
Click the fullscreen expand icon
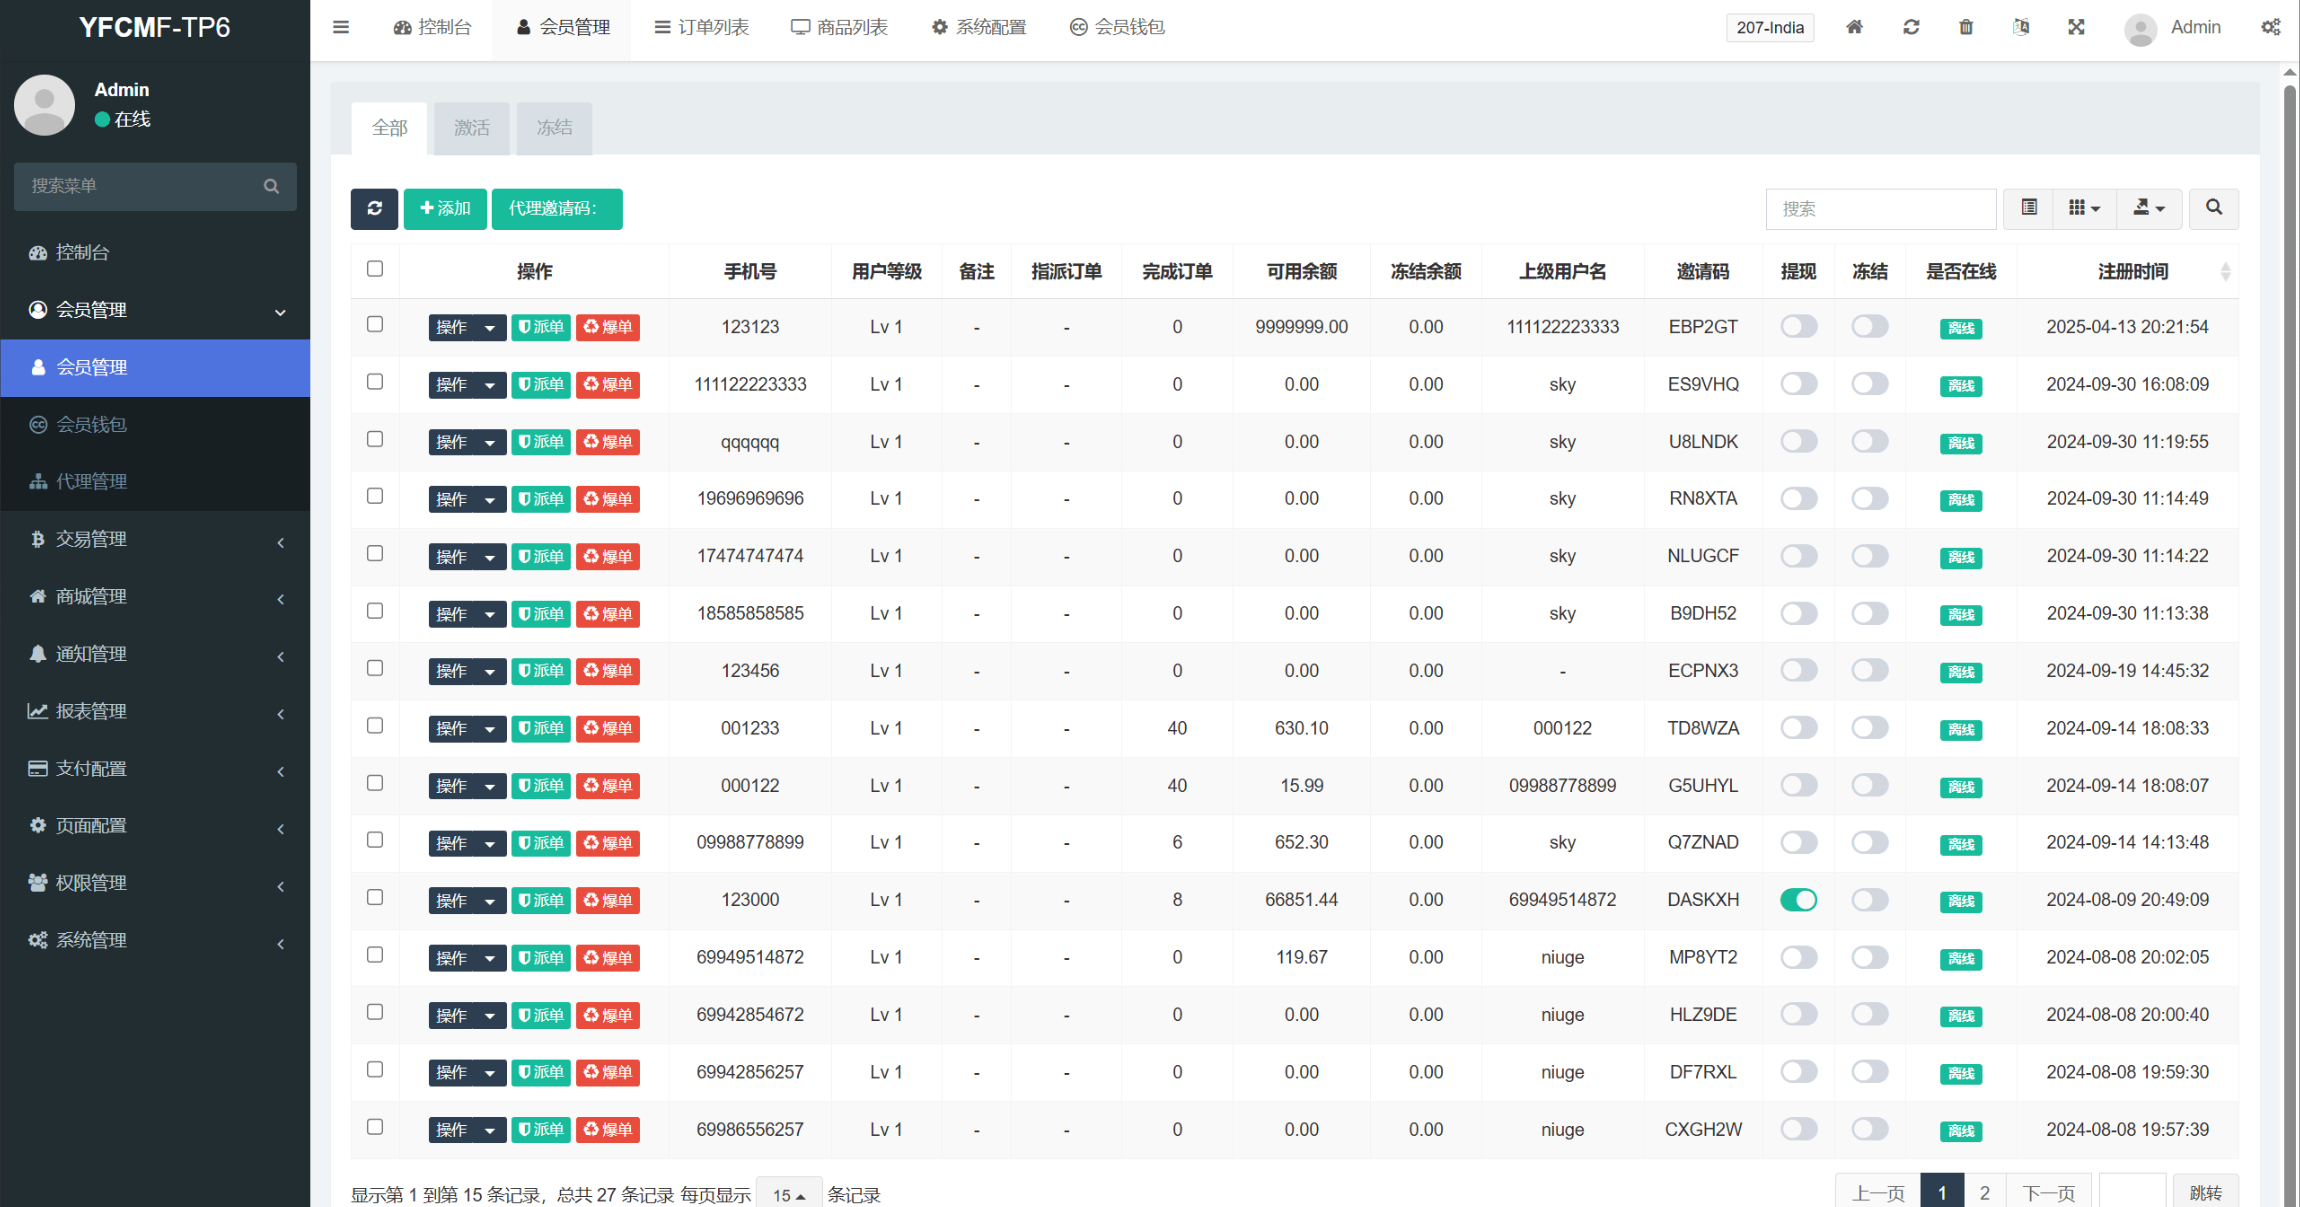tap(2076, 27)
